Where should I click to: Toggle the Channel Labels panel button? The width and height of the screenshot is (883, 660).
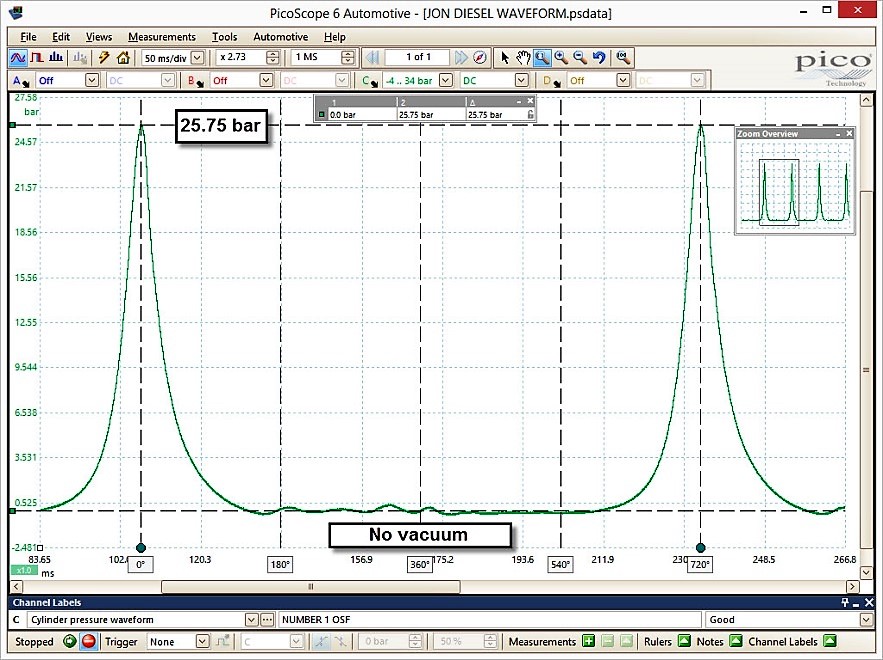point(830,641)
